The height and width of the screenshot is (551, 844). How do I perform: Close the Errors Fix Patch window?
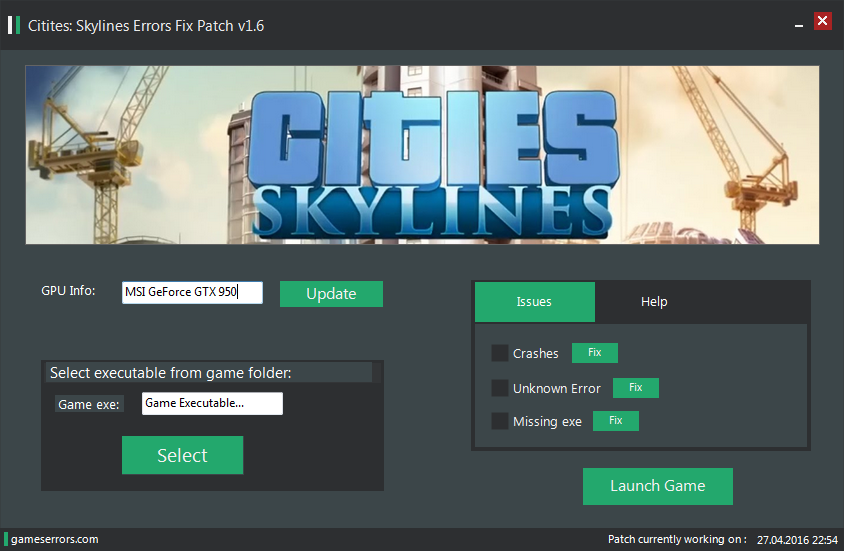coord(822,21)
